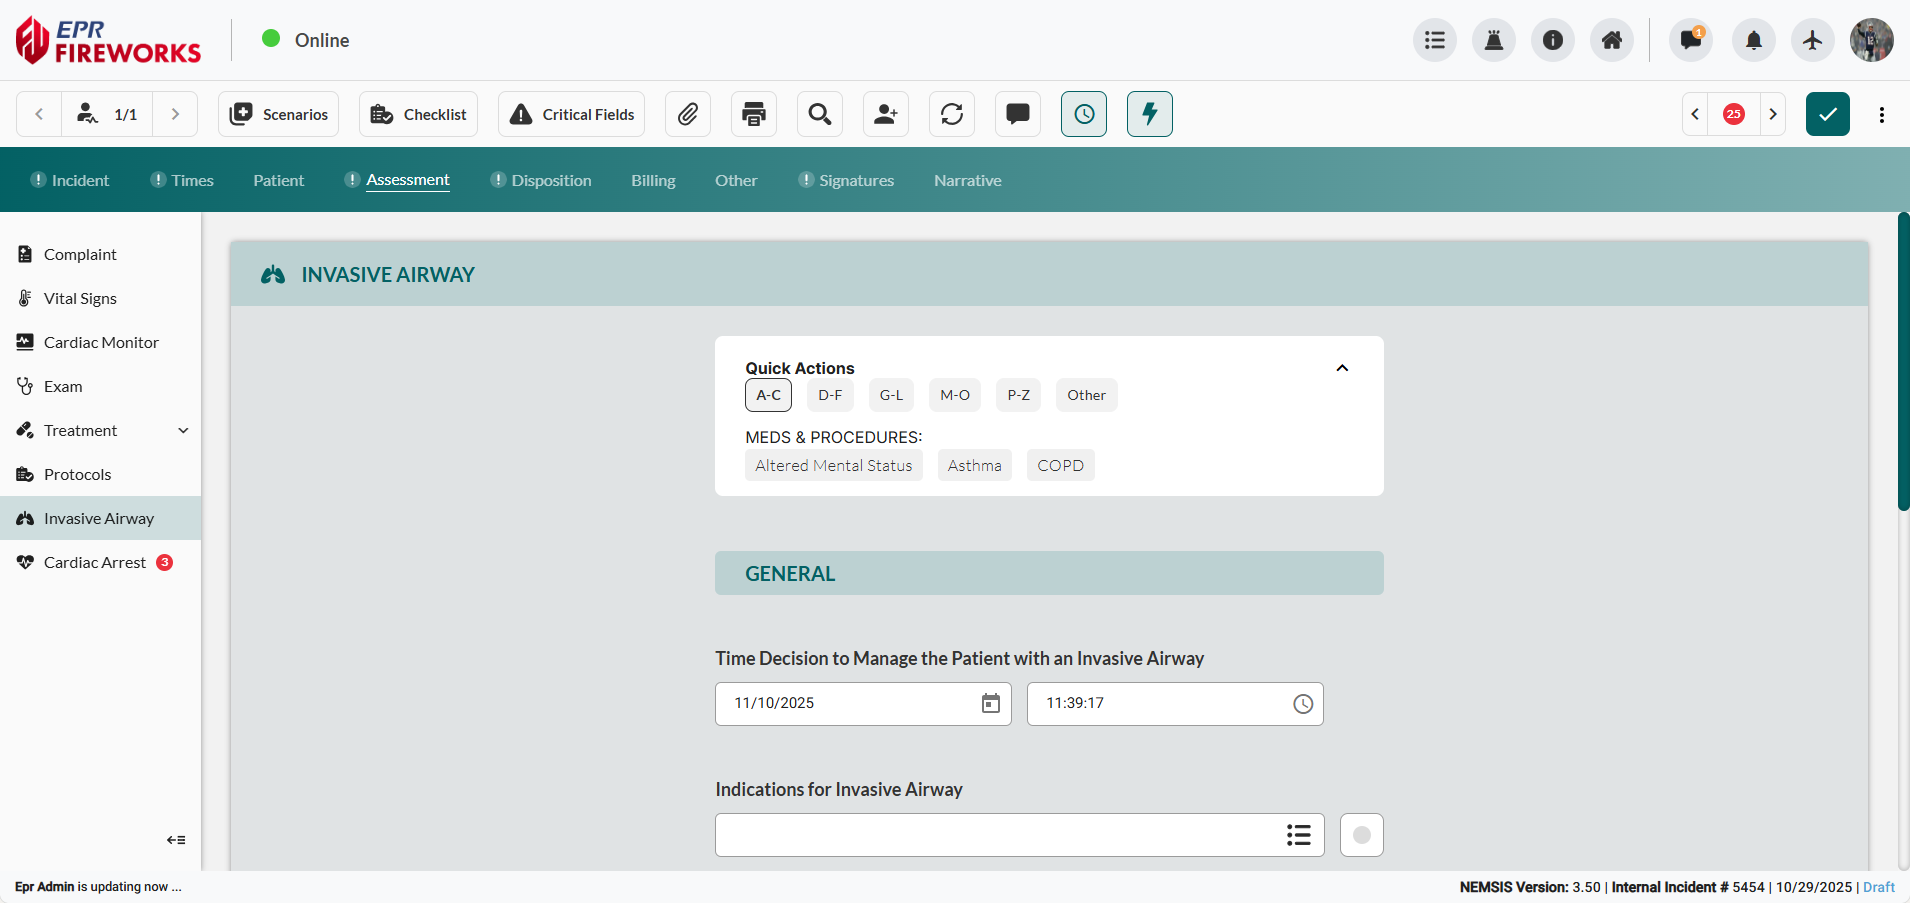Go to the Narrative tab

(967, 180)
